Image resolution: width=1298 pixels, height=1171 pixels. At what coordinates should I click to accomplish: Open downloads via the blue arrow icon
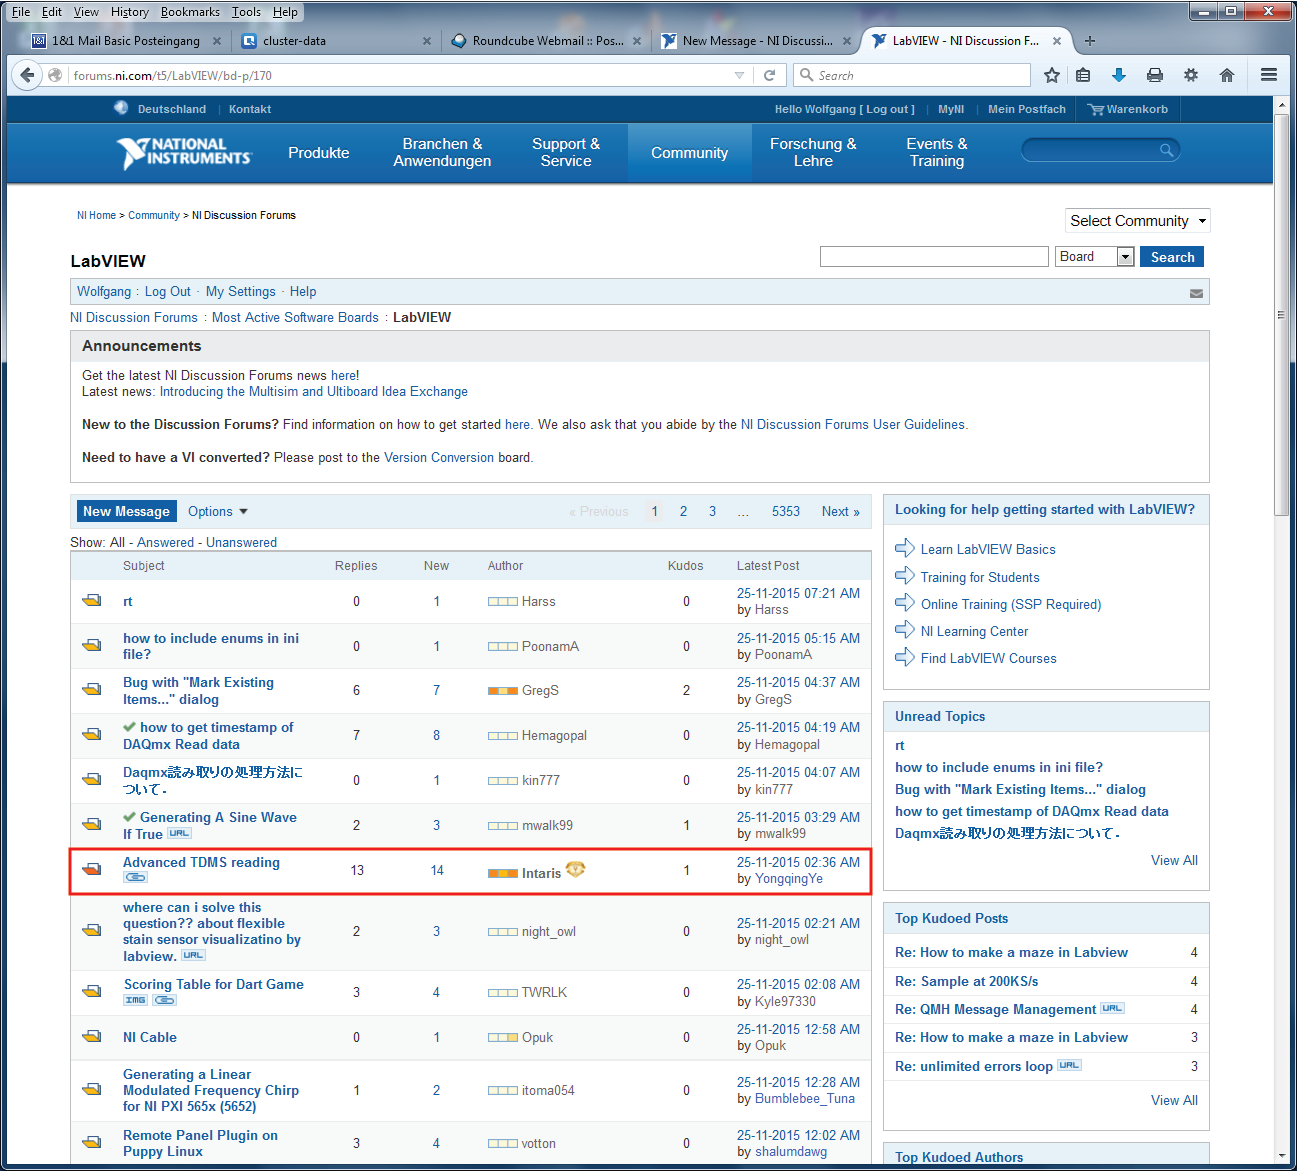tap(1119, 75)
